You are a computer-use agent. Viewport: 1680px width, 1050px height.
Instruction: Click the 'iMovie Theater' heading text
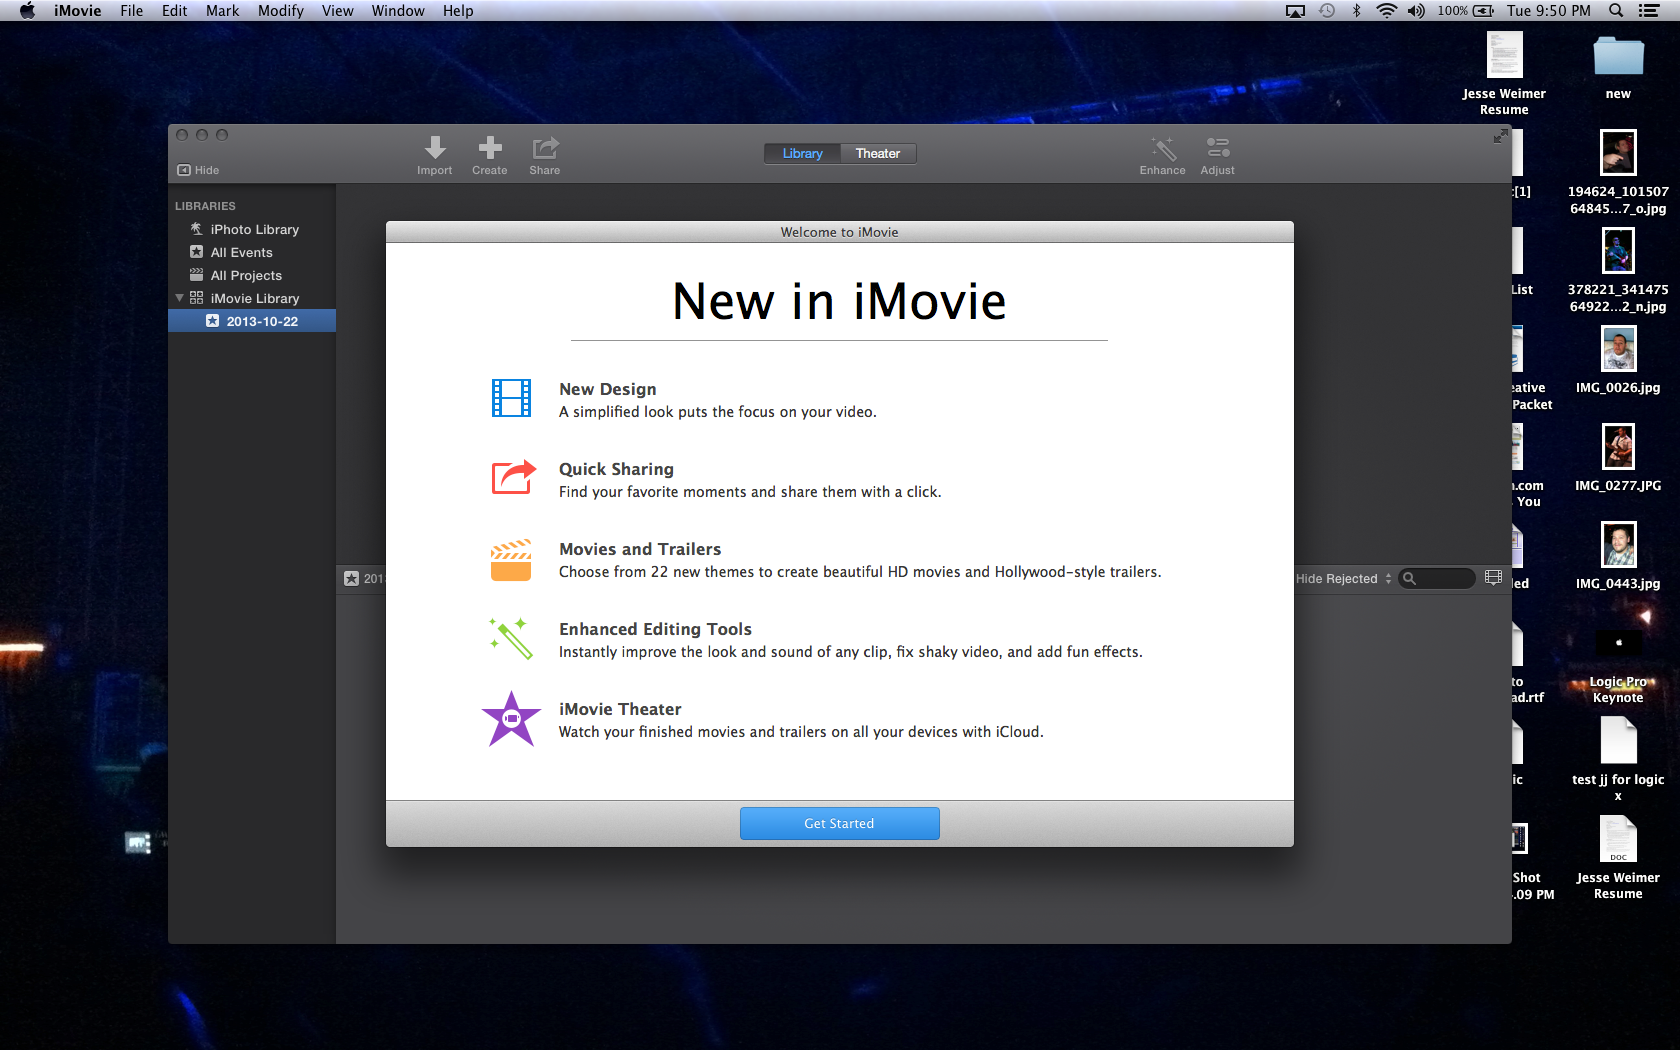[620, 709]
